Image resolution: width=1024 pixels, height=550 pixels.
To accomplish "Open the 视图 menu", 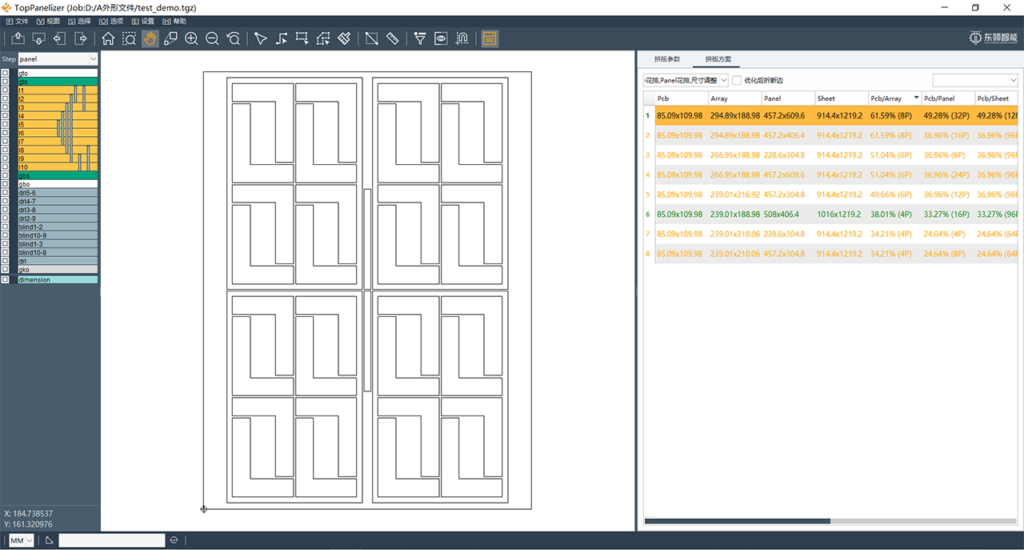I will point(48,22).
